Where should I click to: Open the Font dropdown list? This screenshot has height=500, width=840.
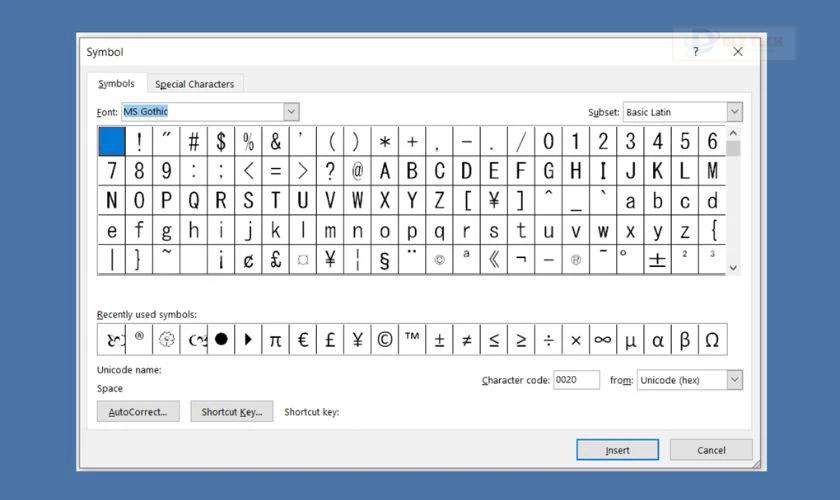click(x=291, y=111)
